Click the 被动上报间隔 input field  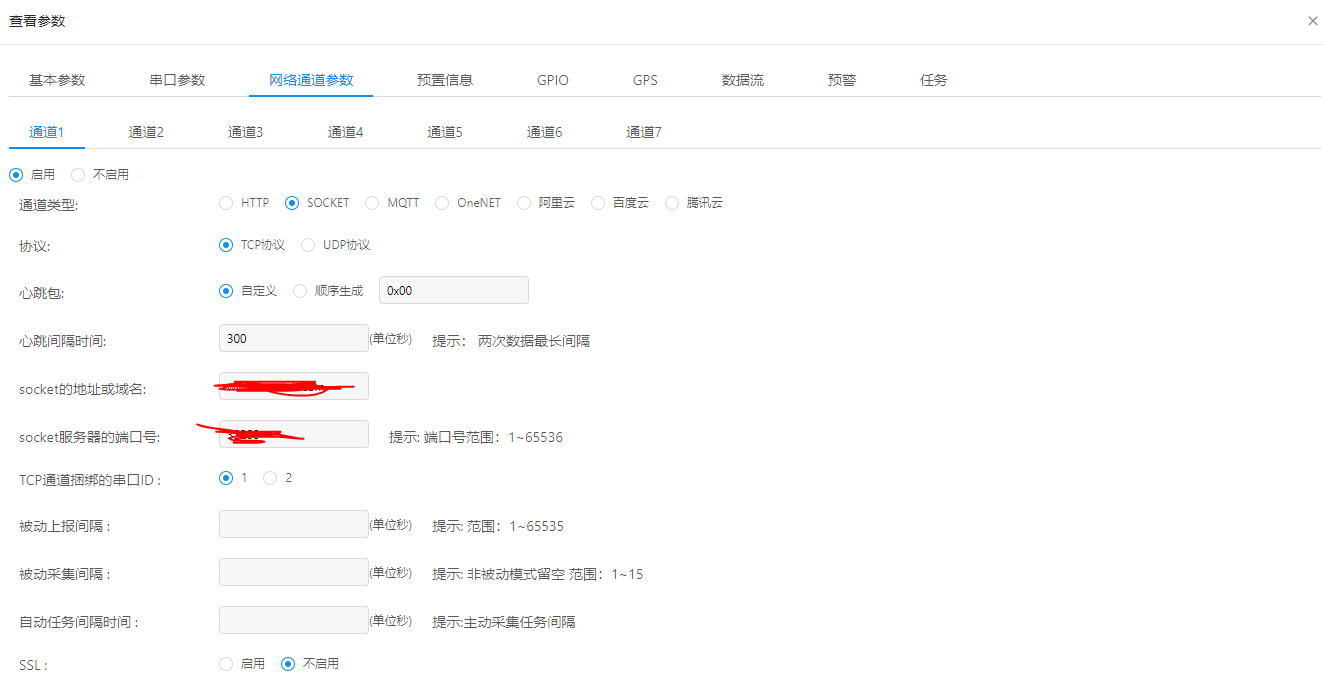click(x=293, y=524)
